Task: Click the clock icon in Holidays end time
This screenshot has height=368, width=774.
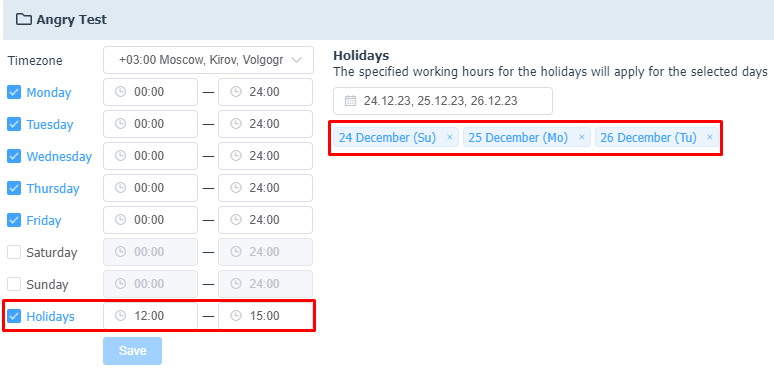Action: click(236, 316)
